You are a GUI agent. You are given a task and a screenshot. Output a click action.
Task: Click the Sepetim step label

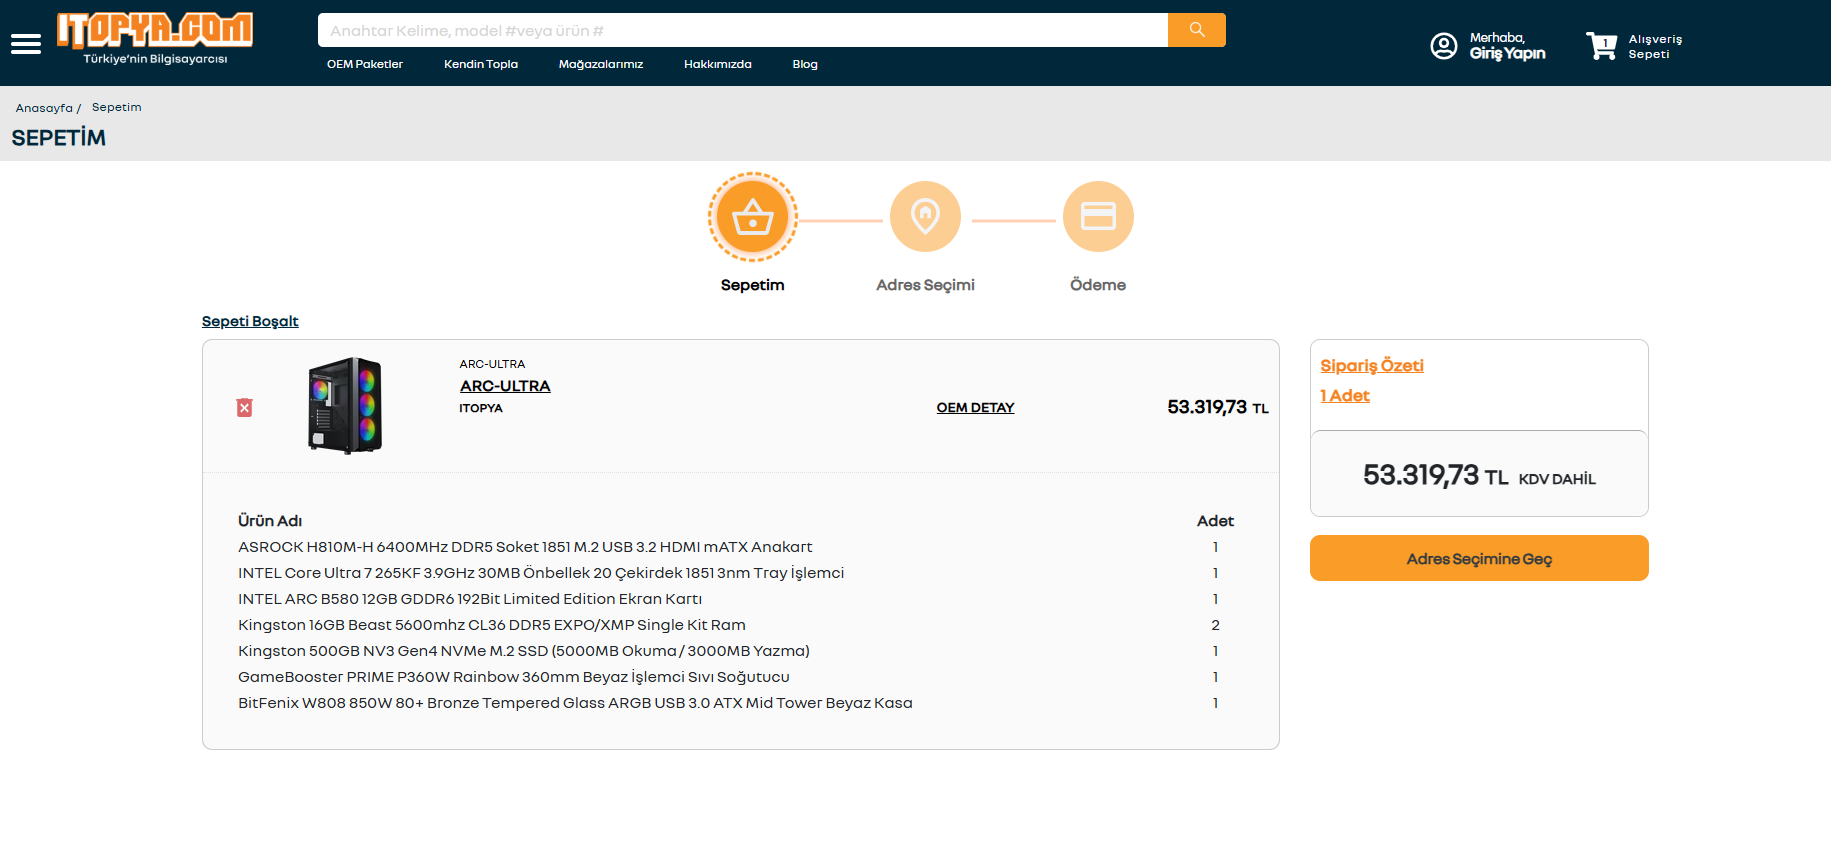tap(753, 285)
